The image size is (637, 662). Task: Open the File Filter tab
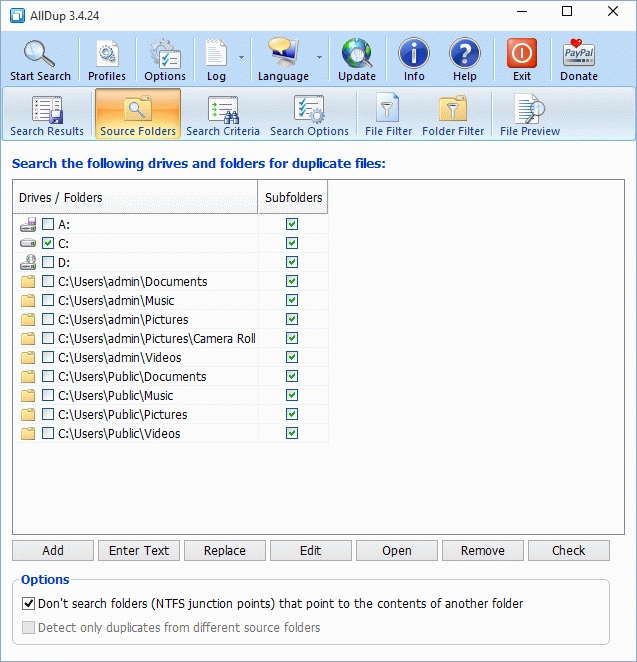388,116
